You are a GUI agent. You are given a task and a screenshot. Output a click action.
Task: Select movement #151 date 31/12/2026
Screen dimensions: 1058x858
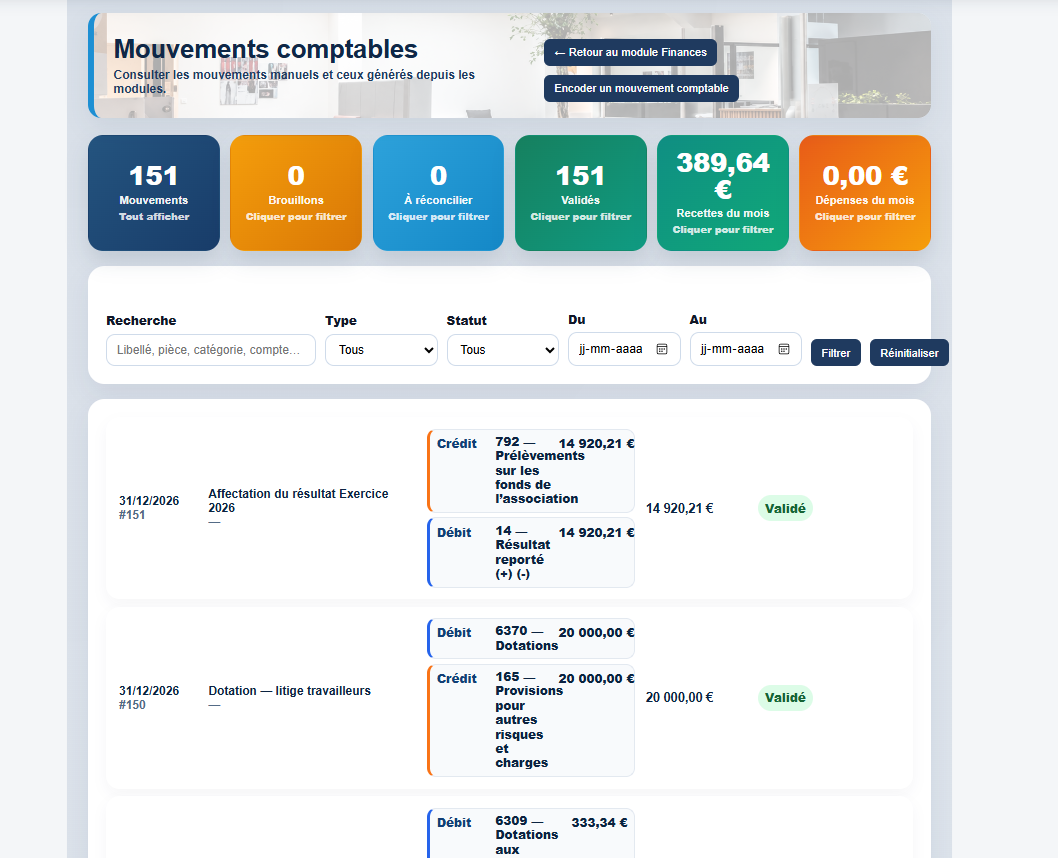coord(149,500)
